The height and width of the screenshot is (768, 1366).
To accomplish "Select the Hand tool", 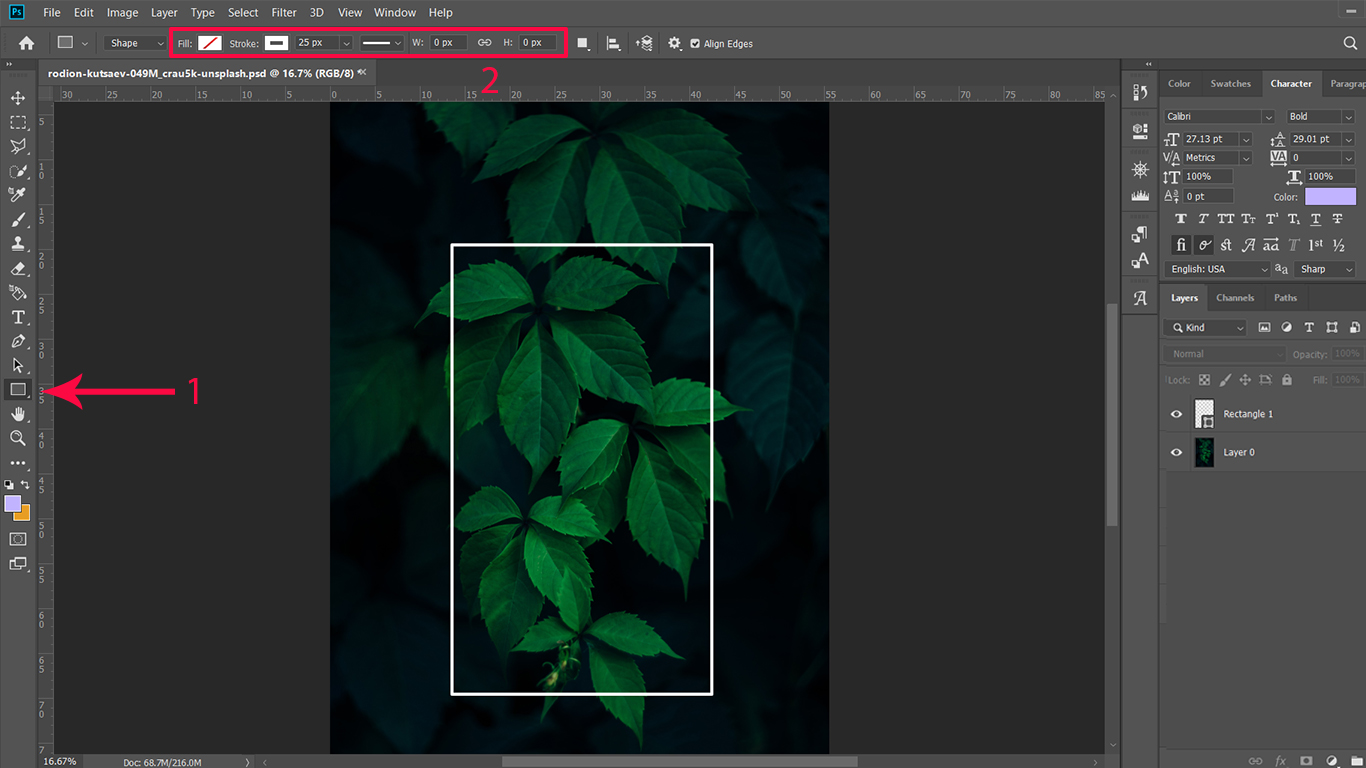I will coord(18,414).
